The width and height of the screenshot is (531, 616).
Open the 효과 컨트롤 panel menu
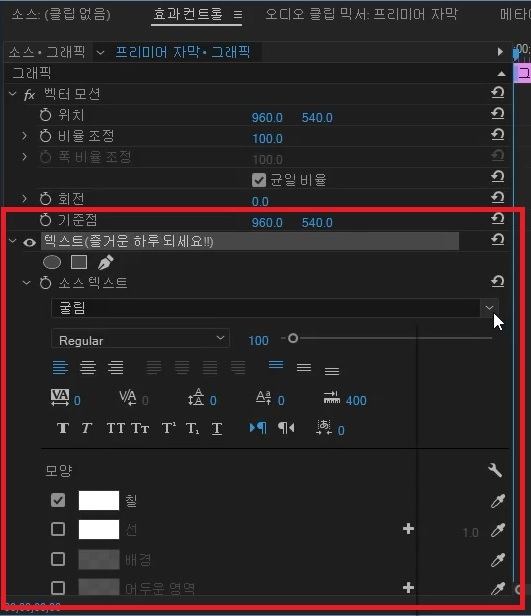(238, 15)
